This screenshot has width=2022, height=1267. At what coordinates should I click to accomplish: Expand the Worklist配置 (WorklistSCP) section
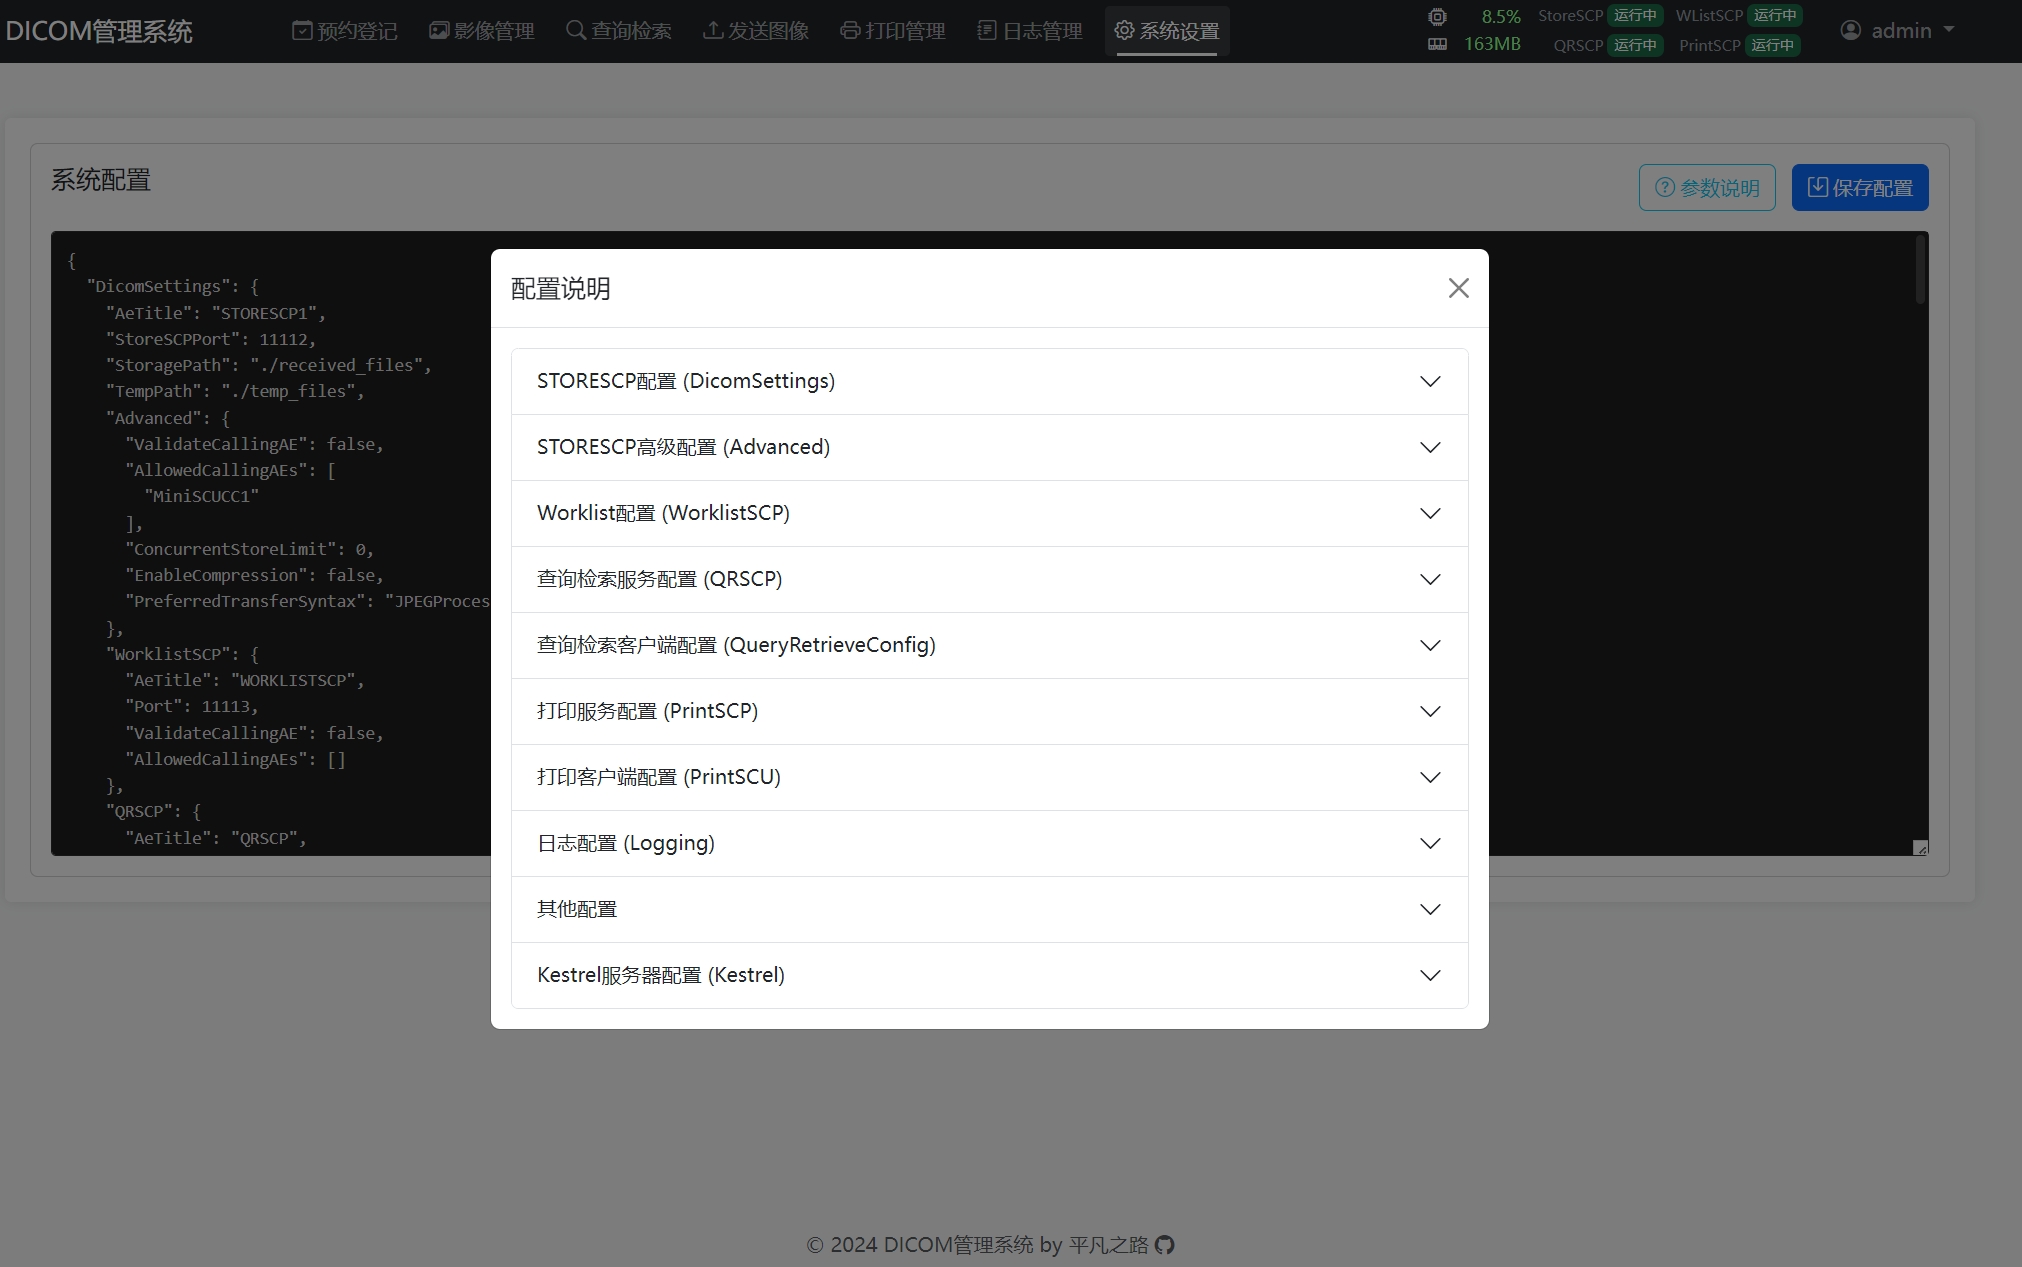coord(989,514)
